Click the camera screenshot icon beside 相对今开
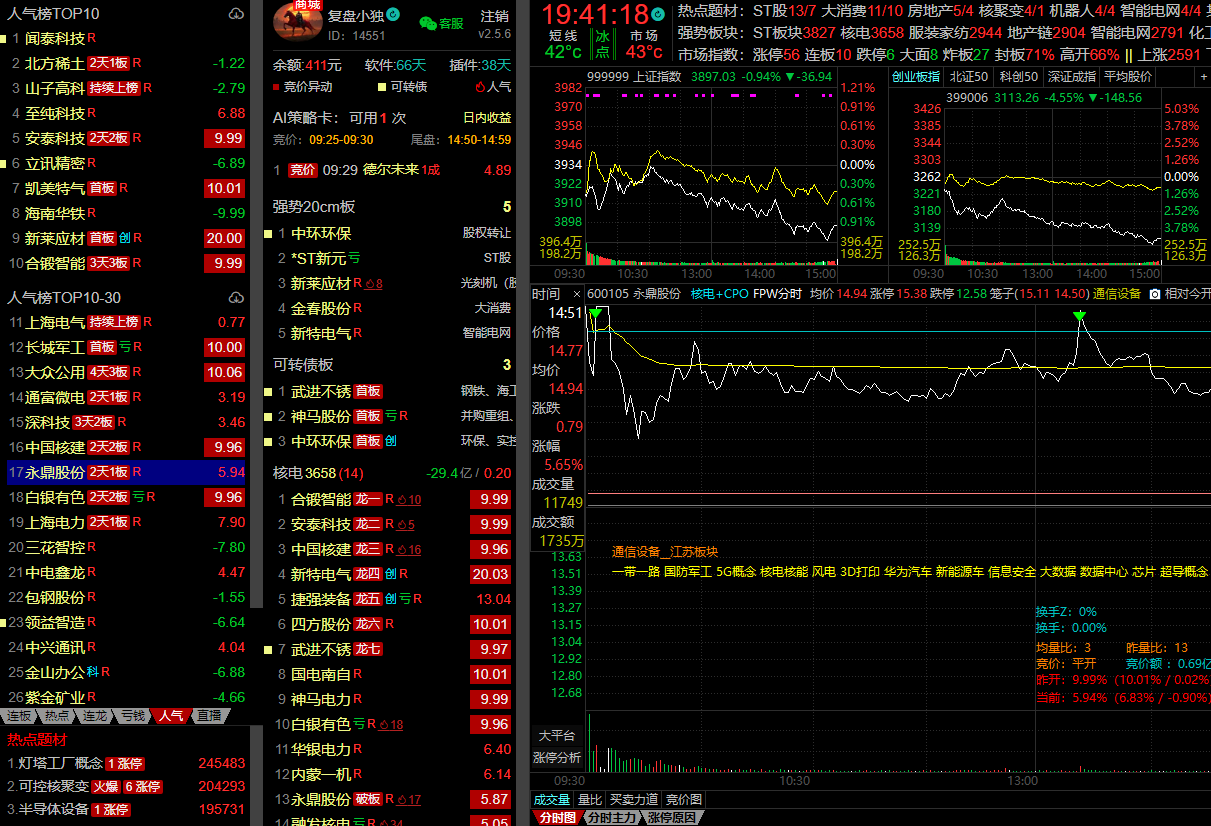 point(1155,294)
